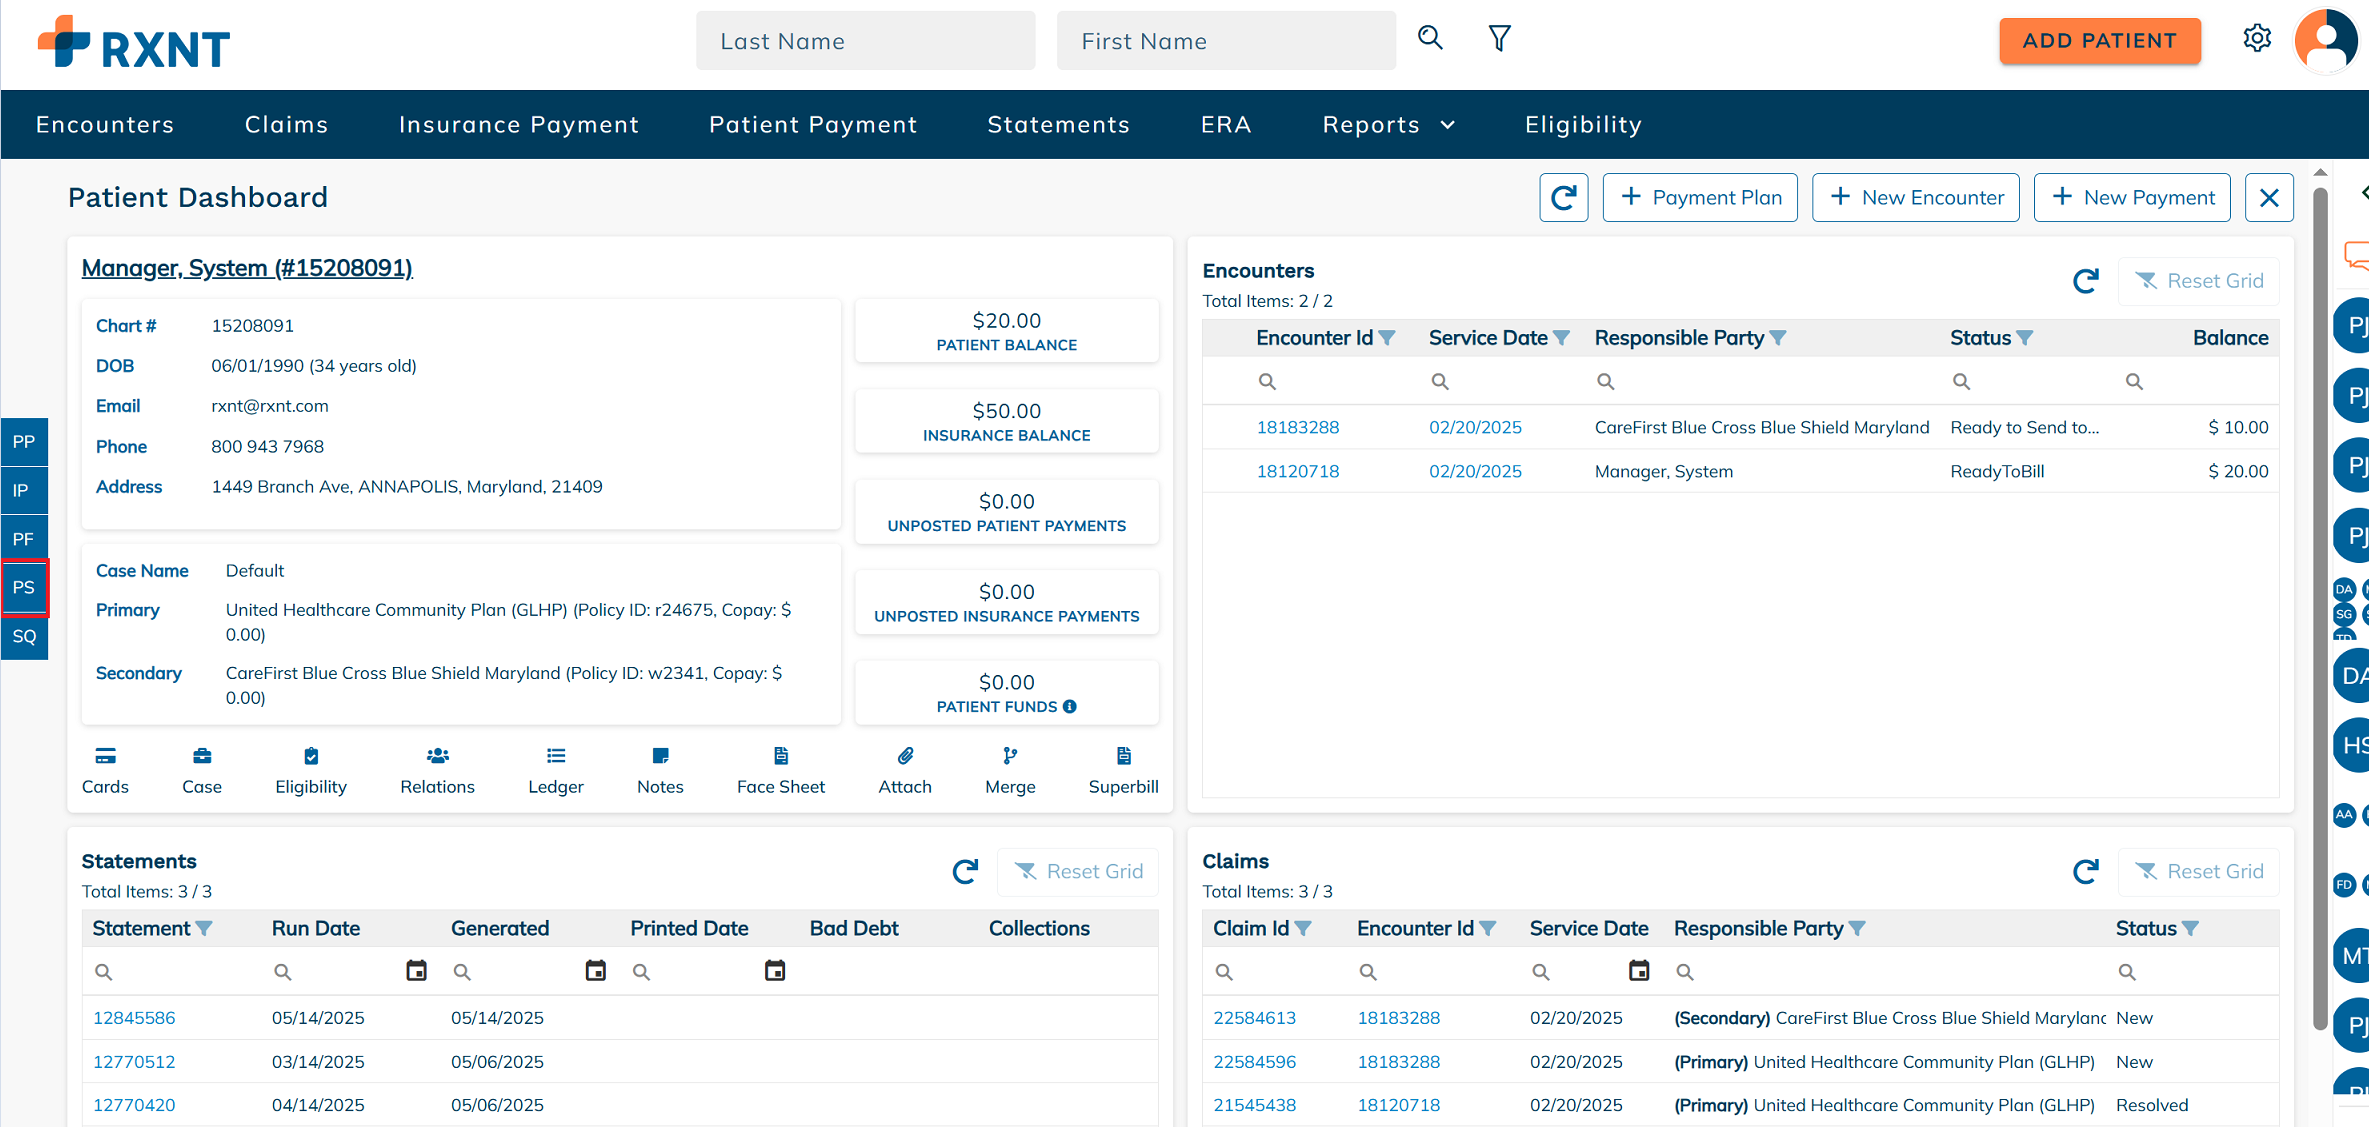The image size is (2369, 1127).
Task: Open encounter 18183288 link
Action: (x=1297, y=427)
